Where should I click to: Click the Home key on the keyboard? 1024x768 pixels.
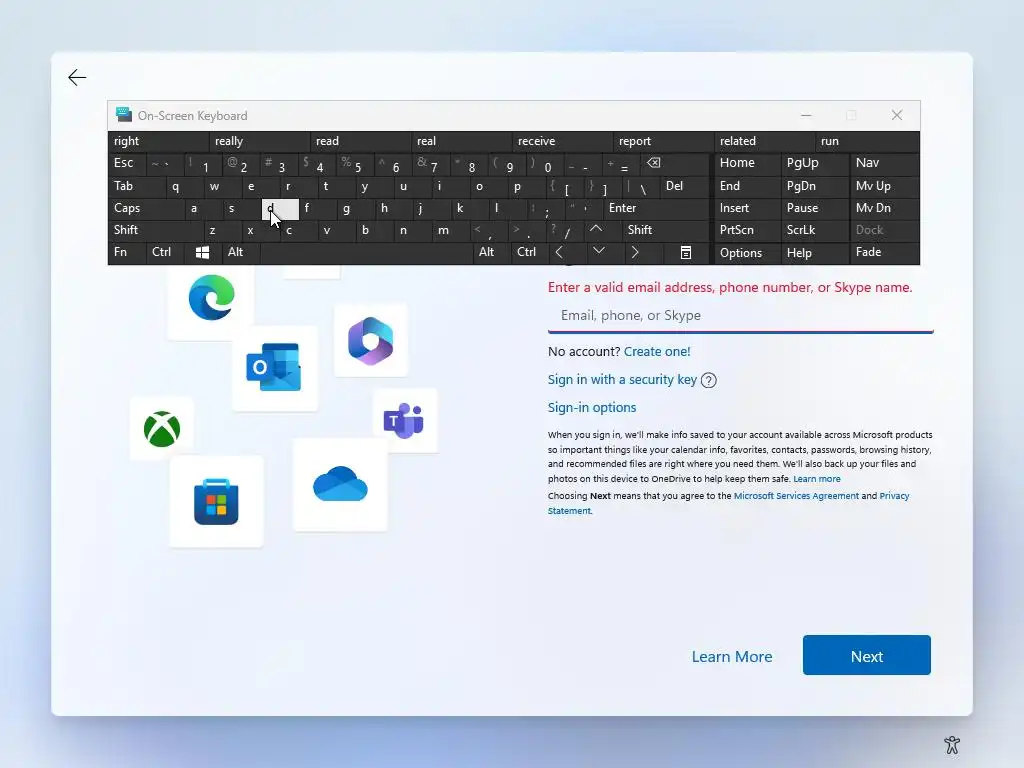pyautogui.click(x=747, y=163)
